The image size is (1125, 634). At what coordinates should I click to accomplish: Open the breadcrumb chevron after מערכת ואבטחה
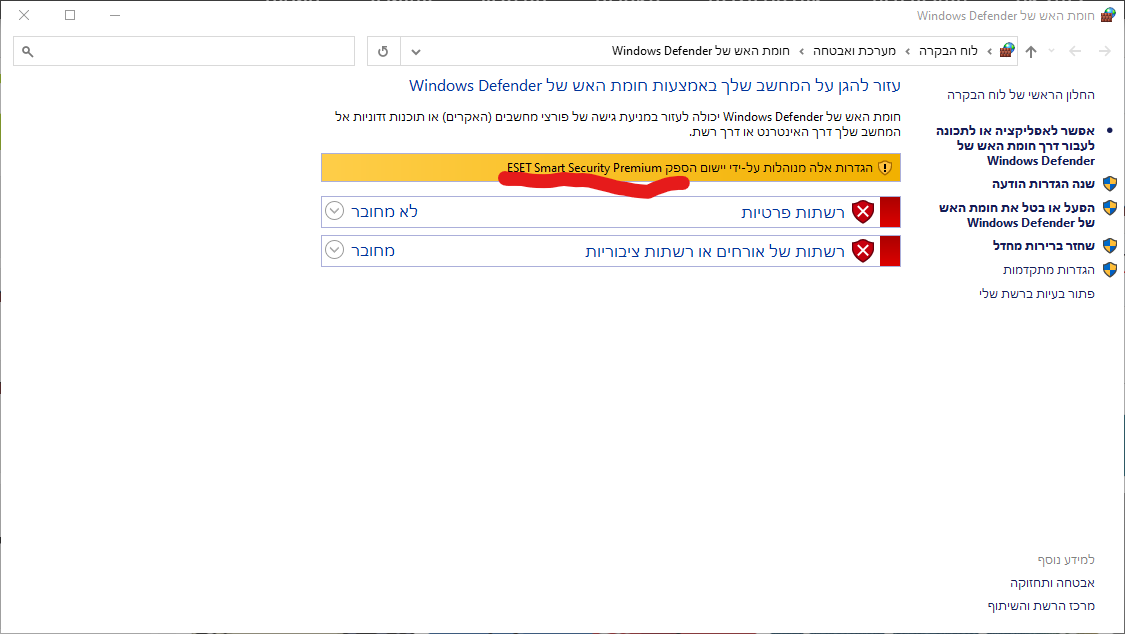pos(801,52)
